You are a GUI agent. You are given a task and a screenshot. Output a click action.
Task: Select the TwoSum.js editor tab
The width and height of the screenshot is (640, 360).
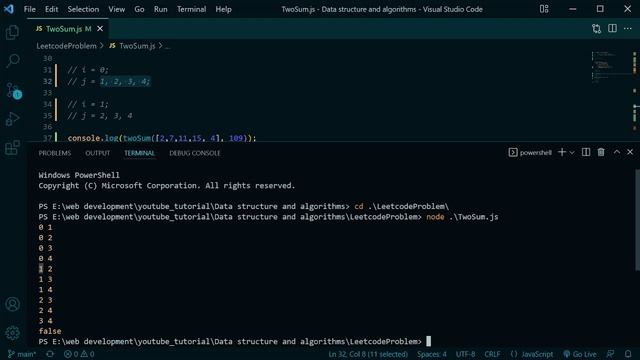(x=69, y=29)
